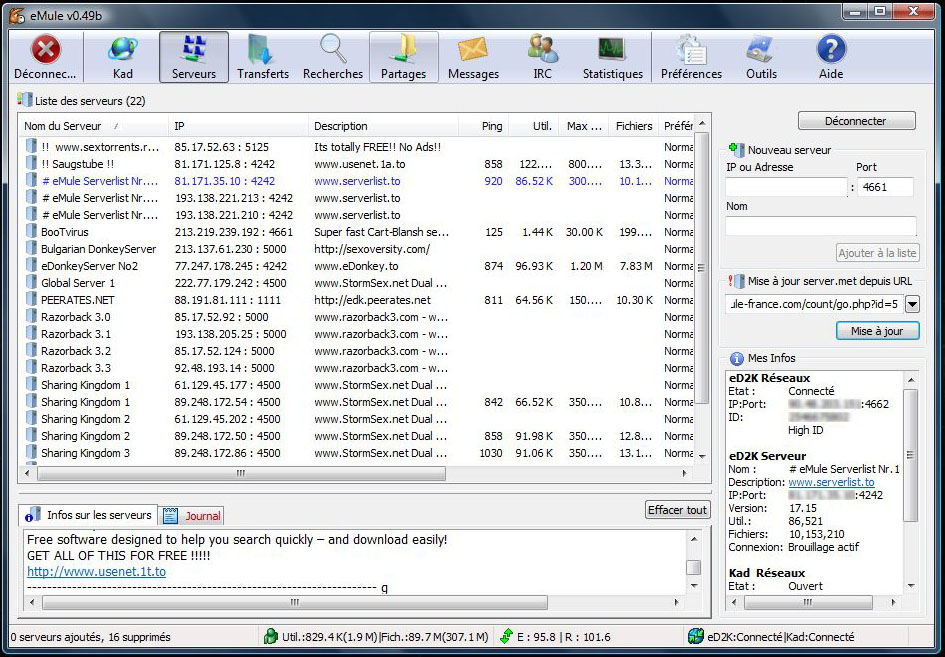This screenshot has width=945, height=657.
Task: Click the server icon beside Bulgarian DonkeyServer
Action: (x=31, y=248)
